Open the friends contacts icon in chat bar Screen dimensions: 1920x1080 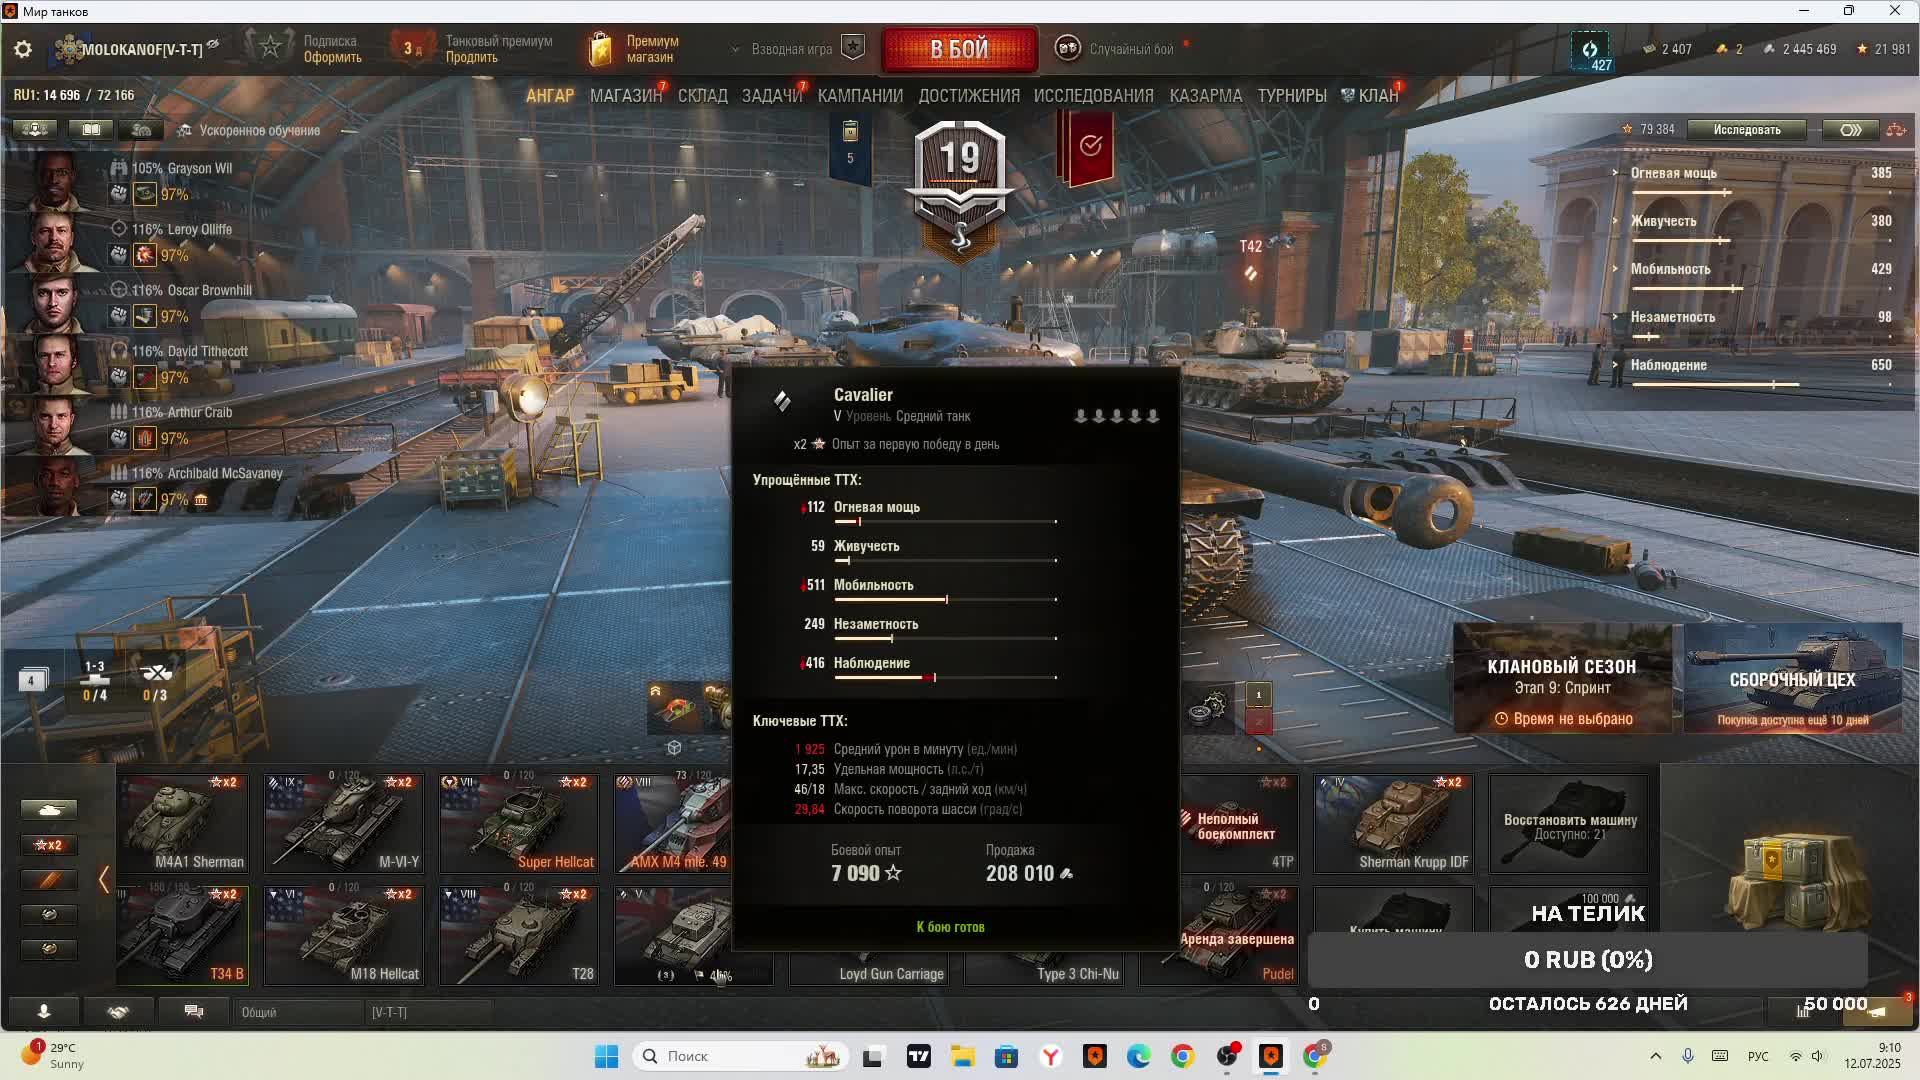tap(44, 1012)
